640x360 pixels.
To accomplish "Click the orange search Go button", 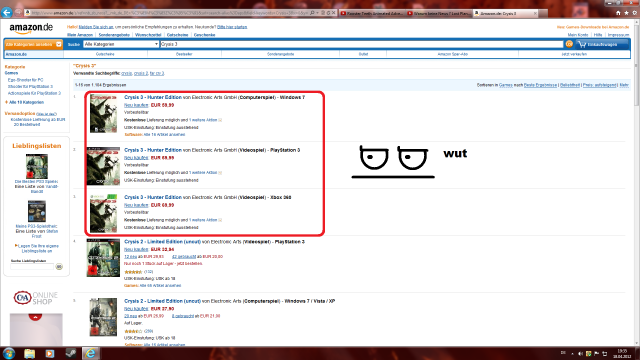I will coord(569,44).
